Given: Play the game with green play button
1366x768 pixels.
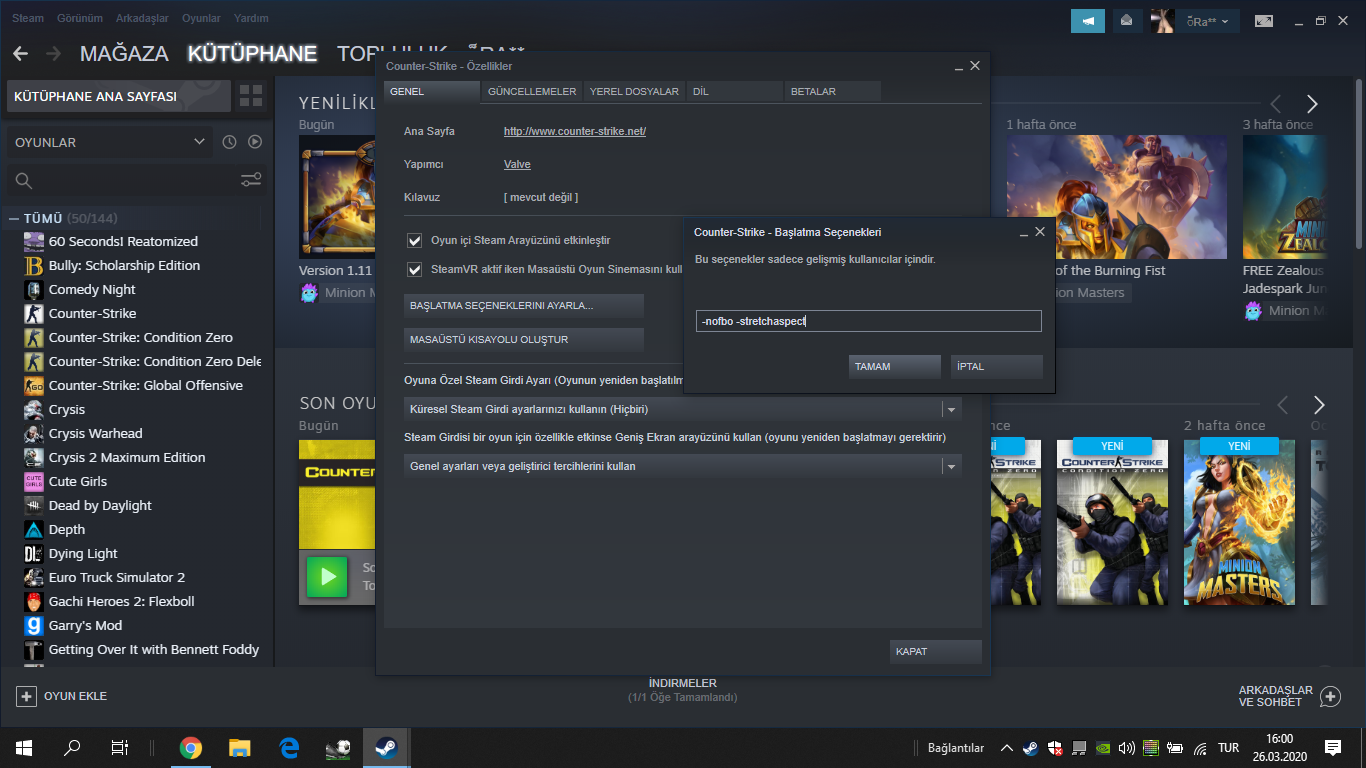Looking at the screenshot, I should pyautogui.click(x=327, y=577).
